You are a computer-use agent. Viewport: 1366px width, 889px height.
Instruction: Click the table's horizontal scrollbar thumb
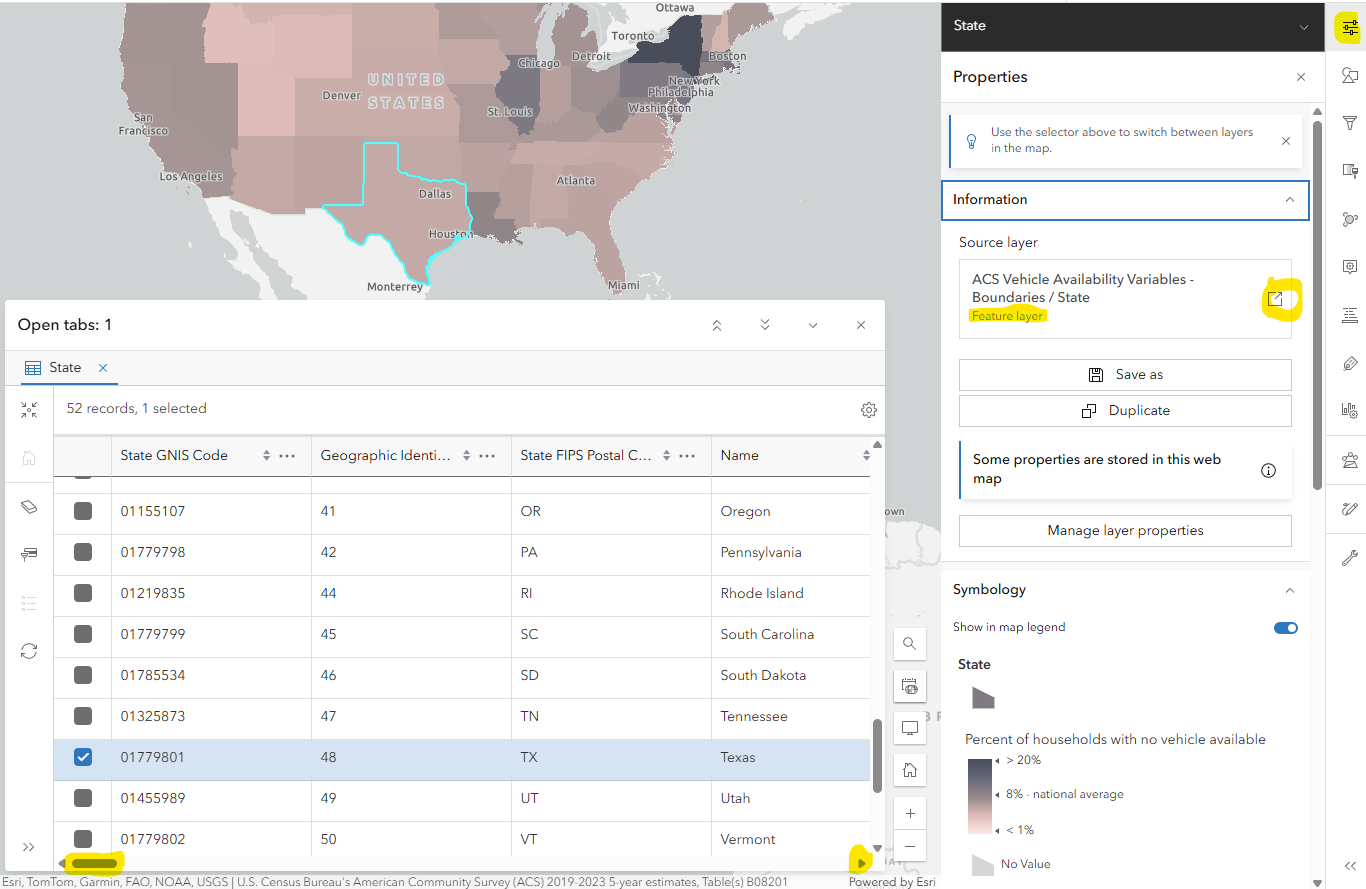coord(94,863)
